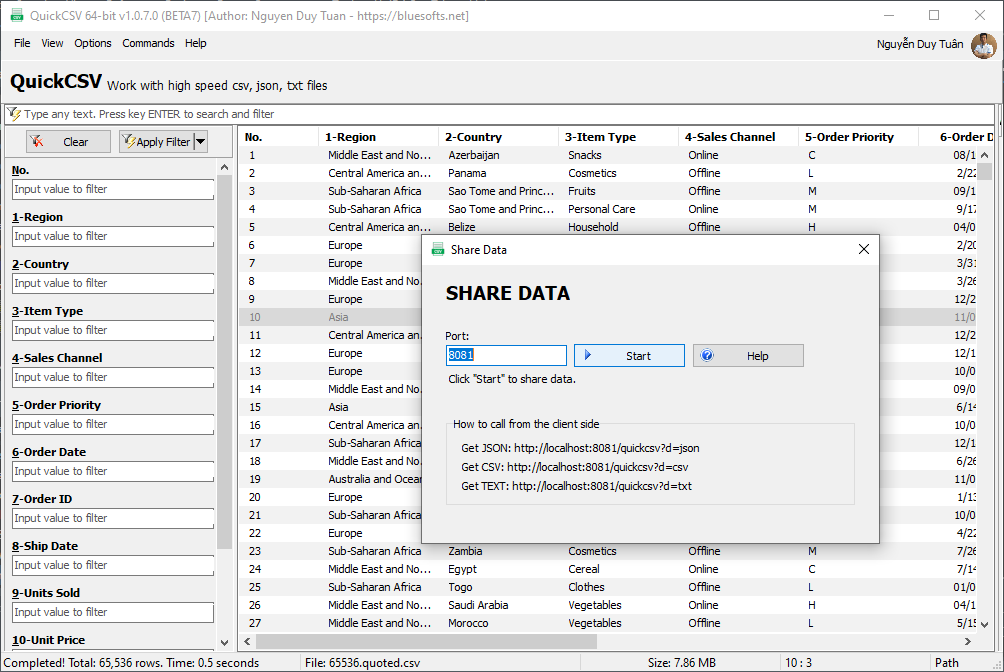Click the 9-Units Sold filter input
Image resolution: width=1004 pixels, height=672 pixels.
pyautogui.click(x=113, y=612)
